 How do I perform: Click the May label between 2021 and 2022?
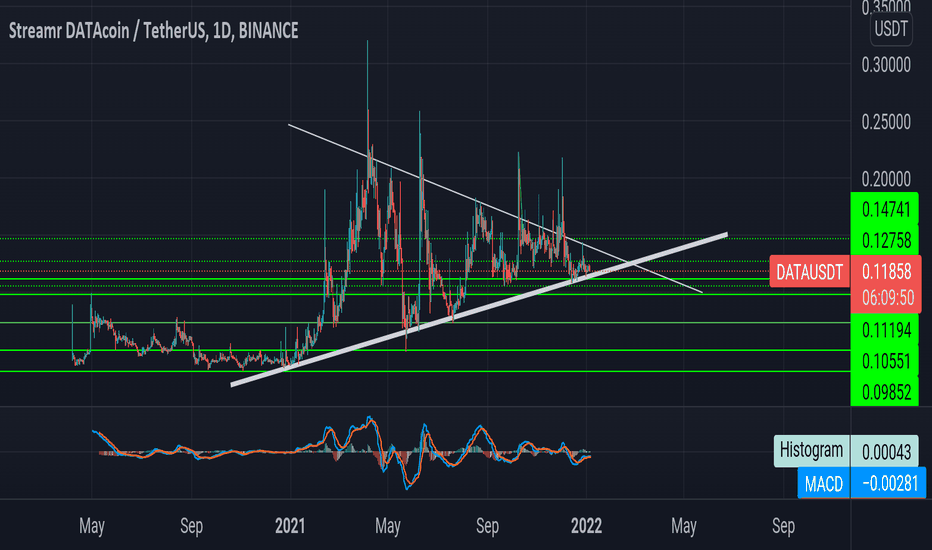(x=388, y=526)
